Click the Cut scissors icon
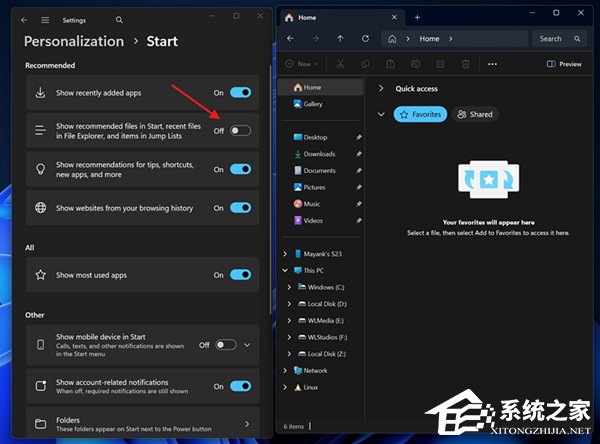600x444 pixels. click(x=340, y=64)
